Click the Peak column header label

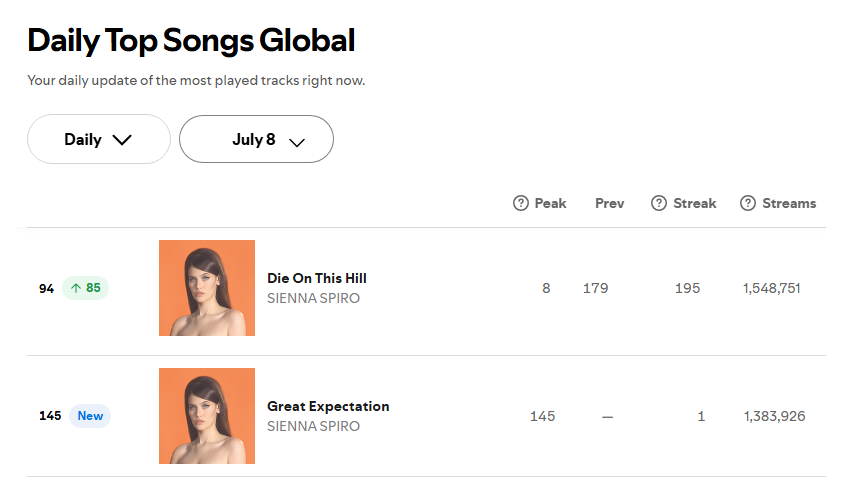[550, 203]
